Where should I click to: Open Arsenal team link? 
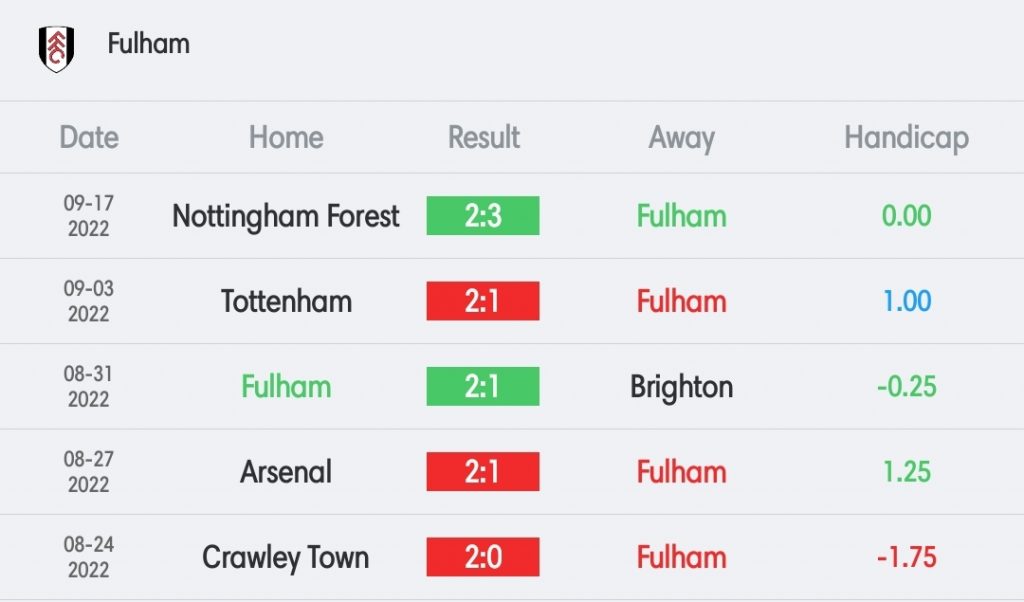click(286, 472)
